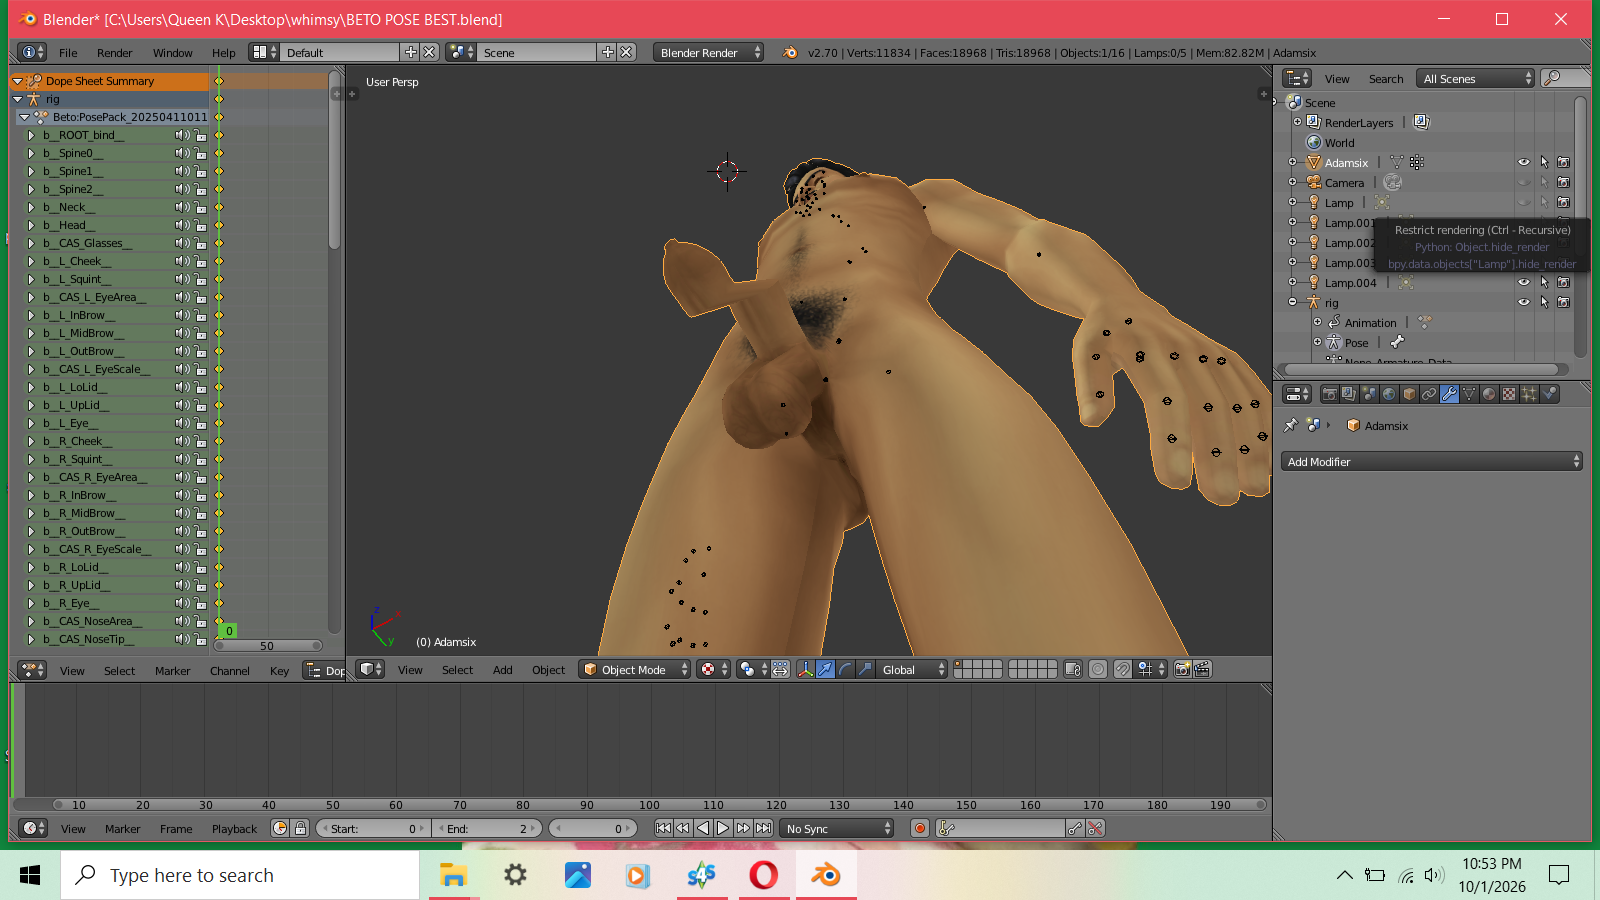This screenshot has height=900, width=1600.
Task: Open the Object properties tab (cube icon)
Action: tap(1409, 394)
